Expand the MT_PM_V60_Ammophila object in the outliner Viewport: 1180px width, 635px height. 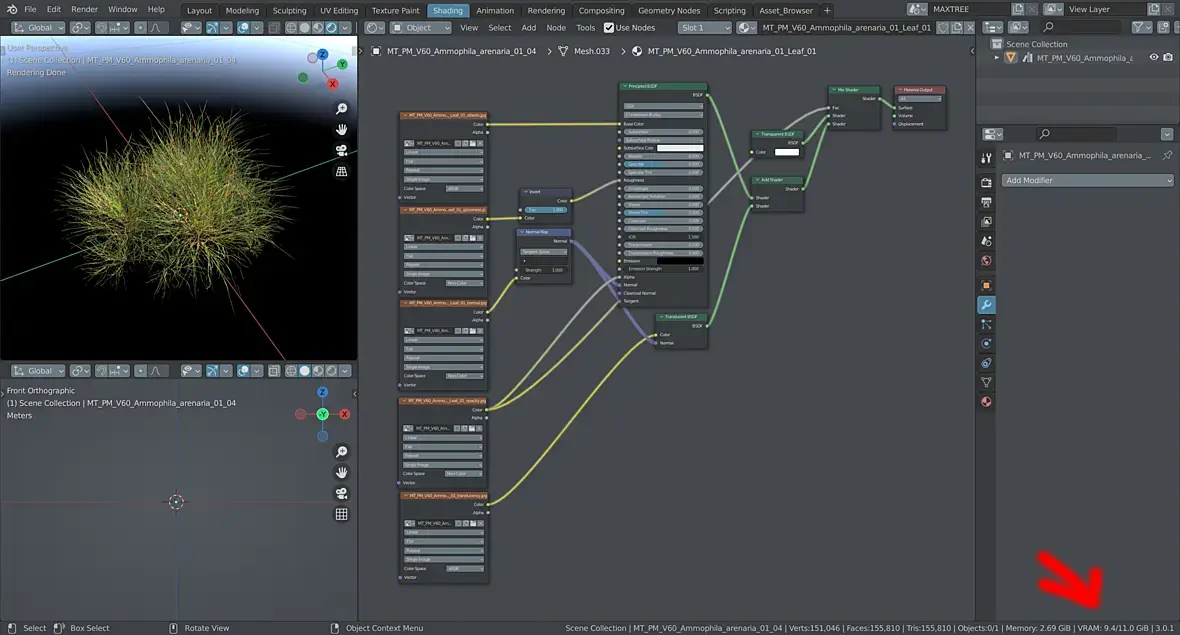(x=996, y=58)
